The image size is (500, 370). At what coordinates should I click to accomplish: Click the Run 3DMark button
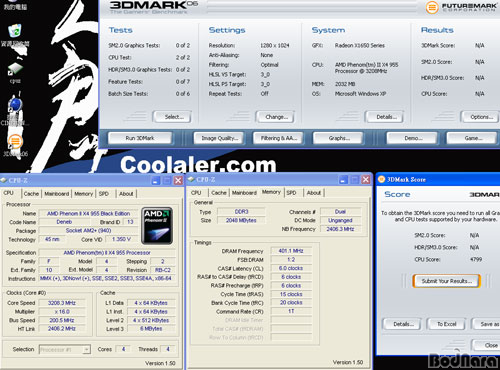point(140,138)
